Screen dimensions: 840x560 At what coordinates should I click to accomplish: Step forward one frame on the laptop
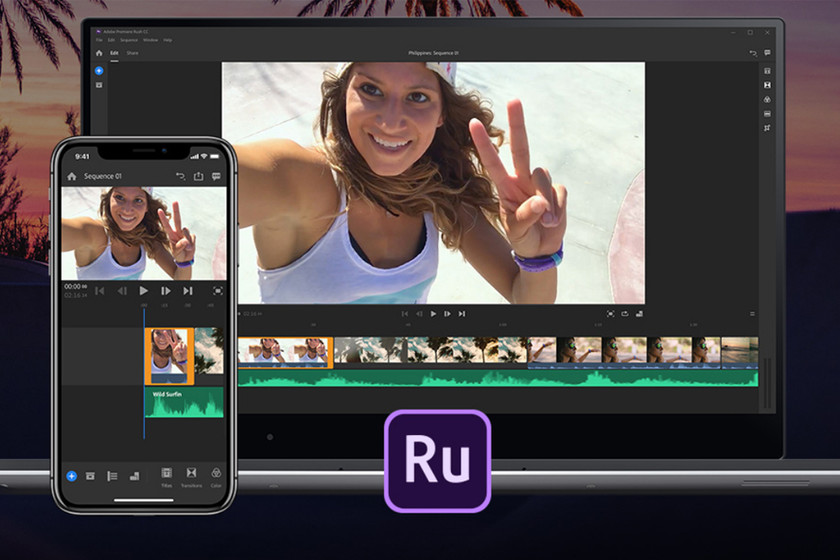pos(447,314)
